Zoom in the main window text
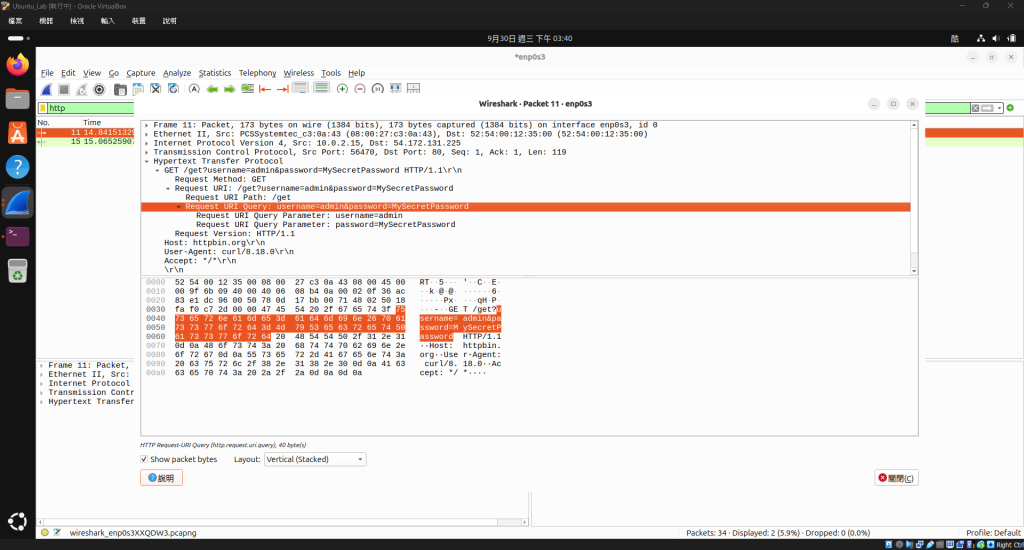1024x550 pixels. [342, 89]
